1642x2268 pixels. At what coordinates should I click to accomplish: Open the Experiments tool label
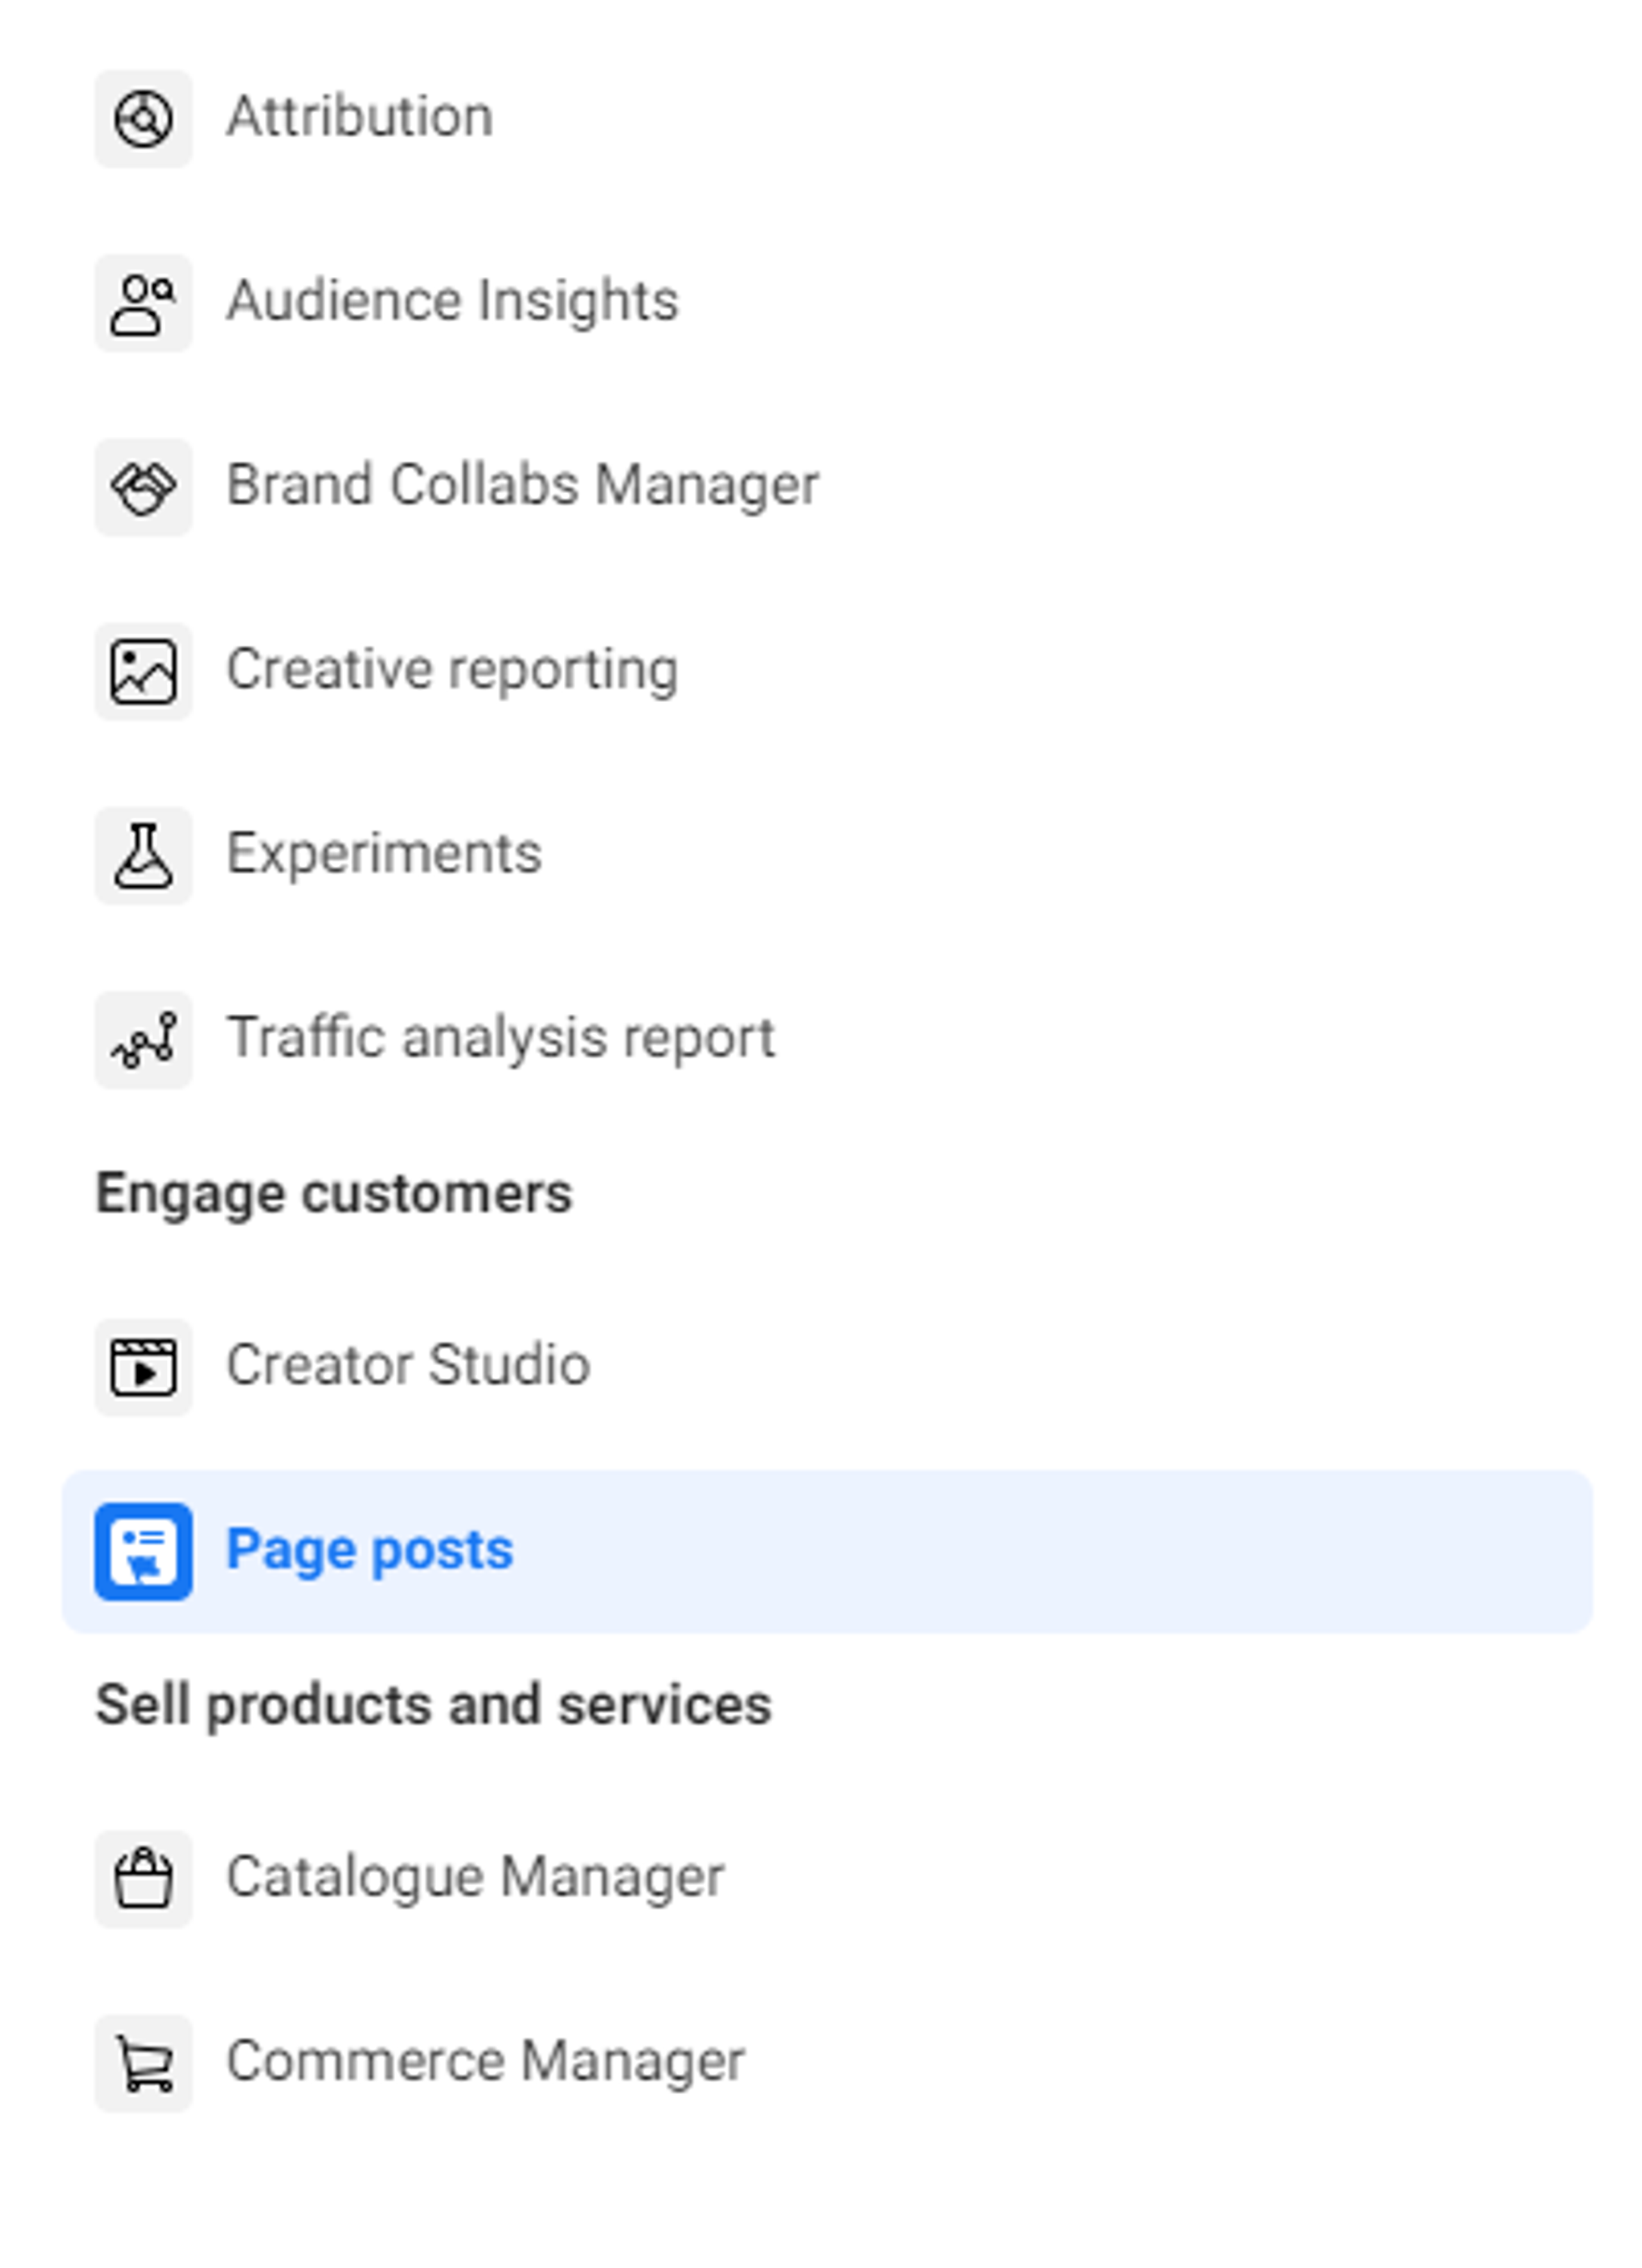click(384, 853)
